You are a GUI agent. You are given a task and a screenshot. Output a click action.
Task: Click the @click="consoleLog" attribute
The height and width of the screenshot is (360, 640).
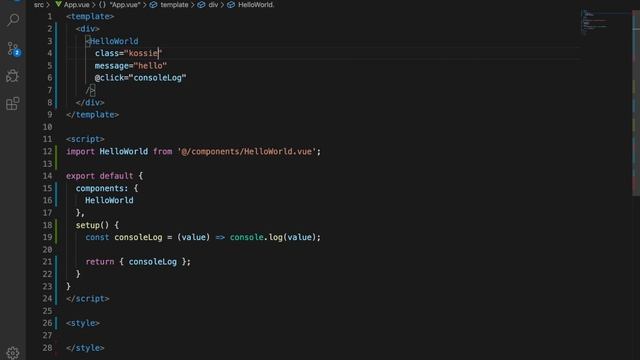pyautogui.click(x=140, y=78)
